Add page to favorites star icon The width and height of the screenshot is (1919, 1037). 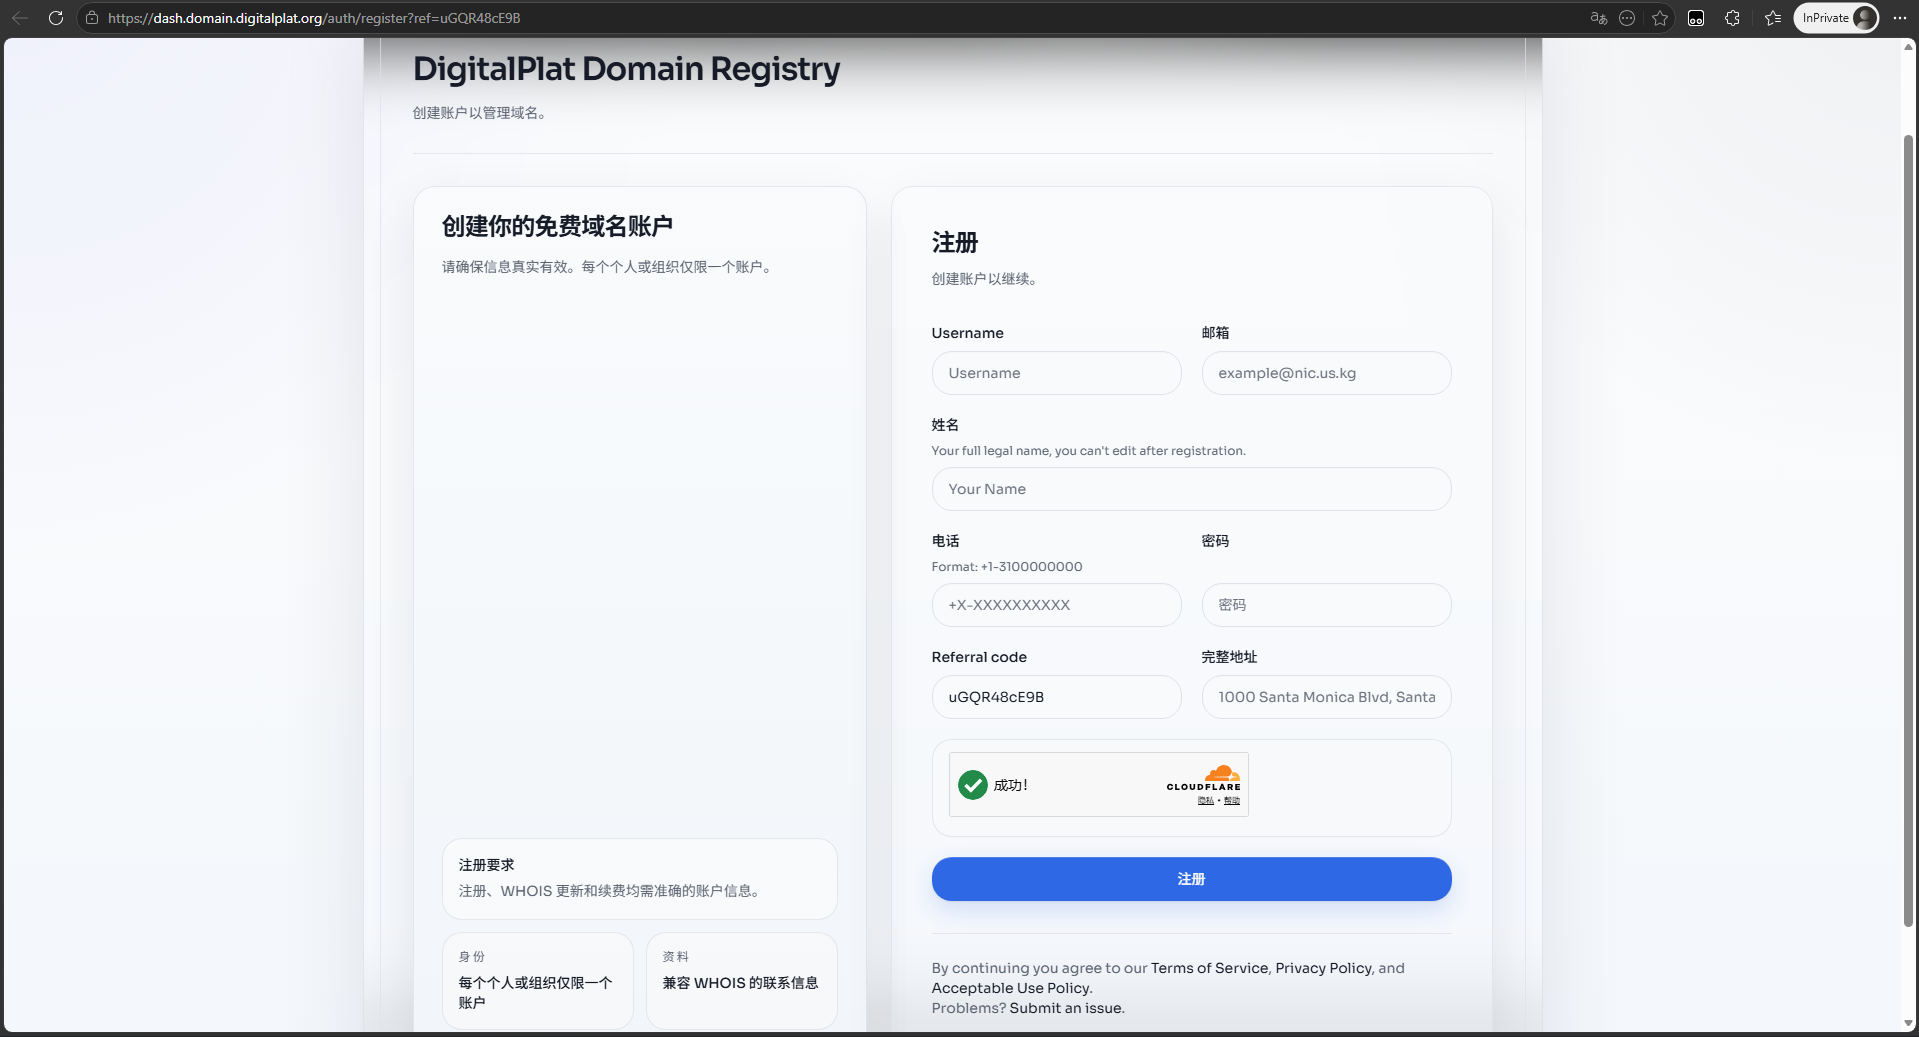[x=1660, y=18]
